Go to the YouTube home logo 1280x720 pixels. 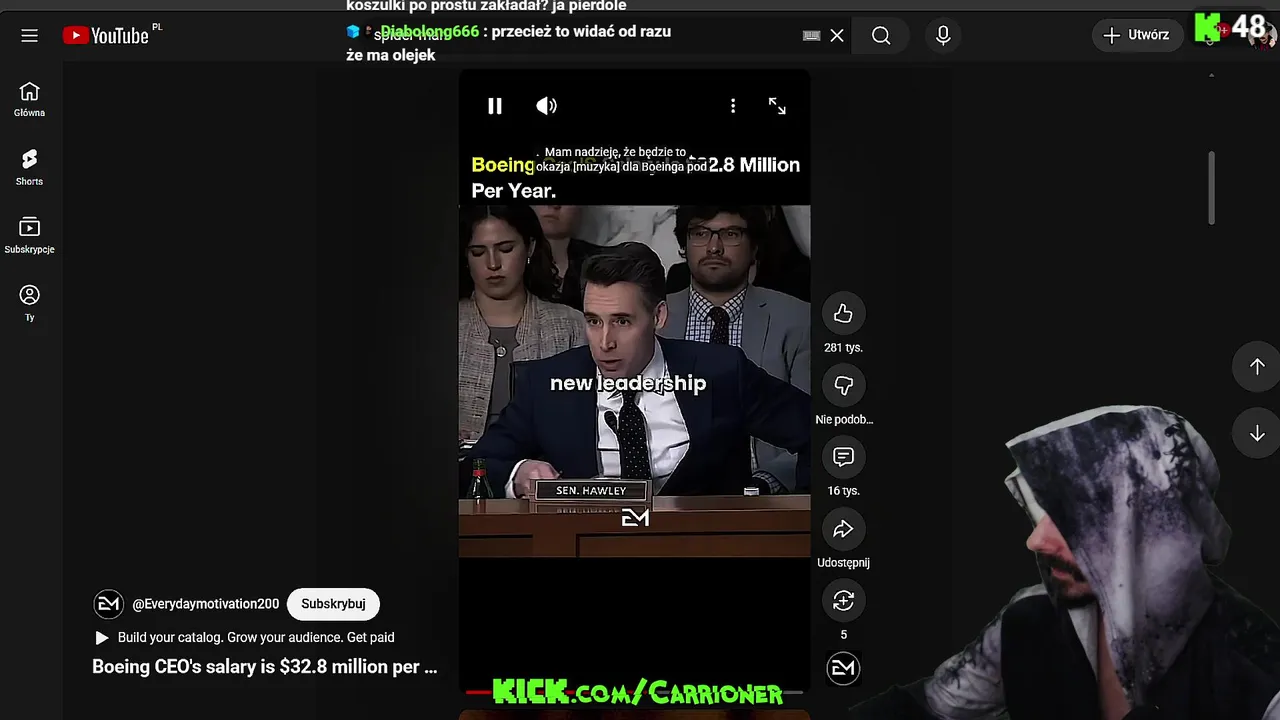point(105,36)
